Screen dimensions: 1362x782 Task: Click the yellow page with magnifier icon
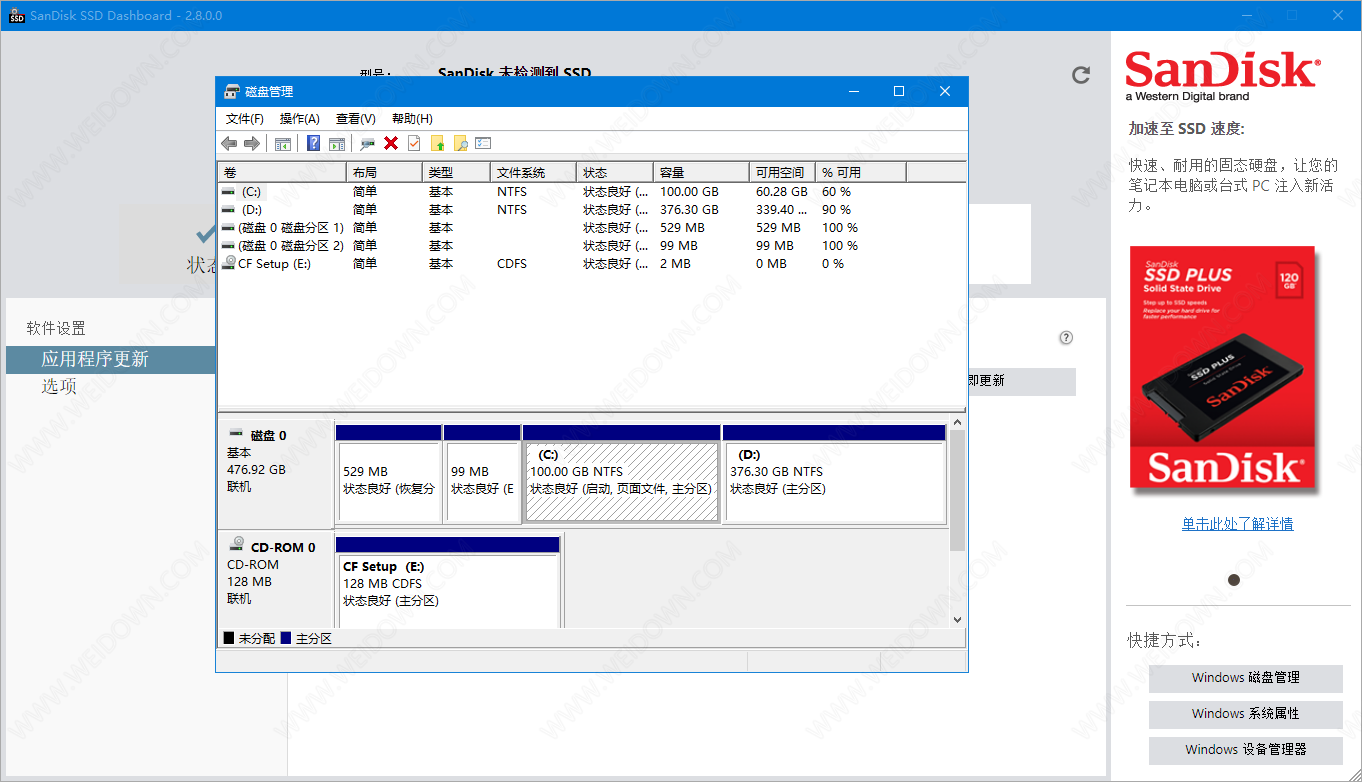click(x=460, y=143)
